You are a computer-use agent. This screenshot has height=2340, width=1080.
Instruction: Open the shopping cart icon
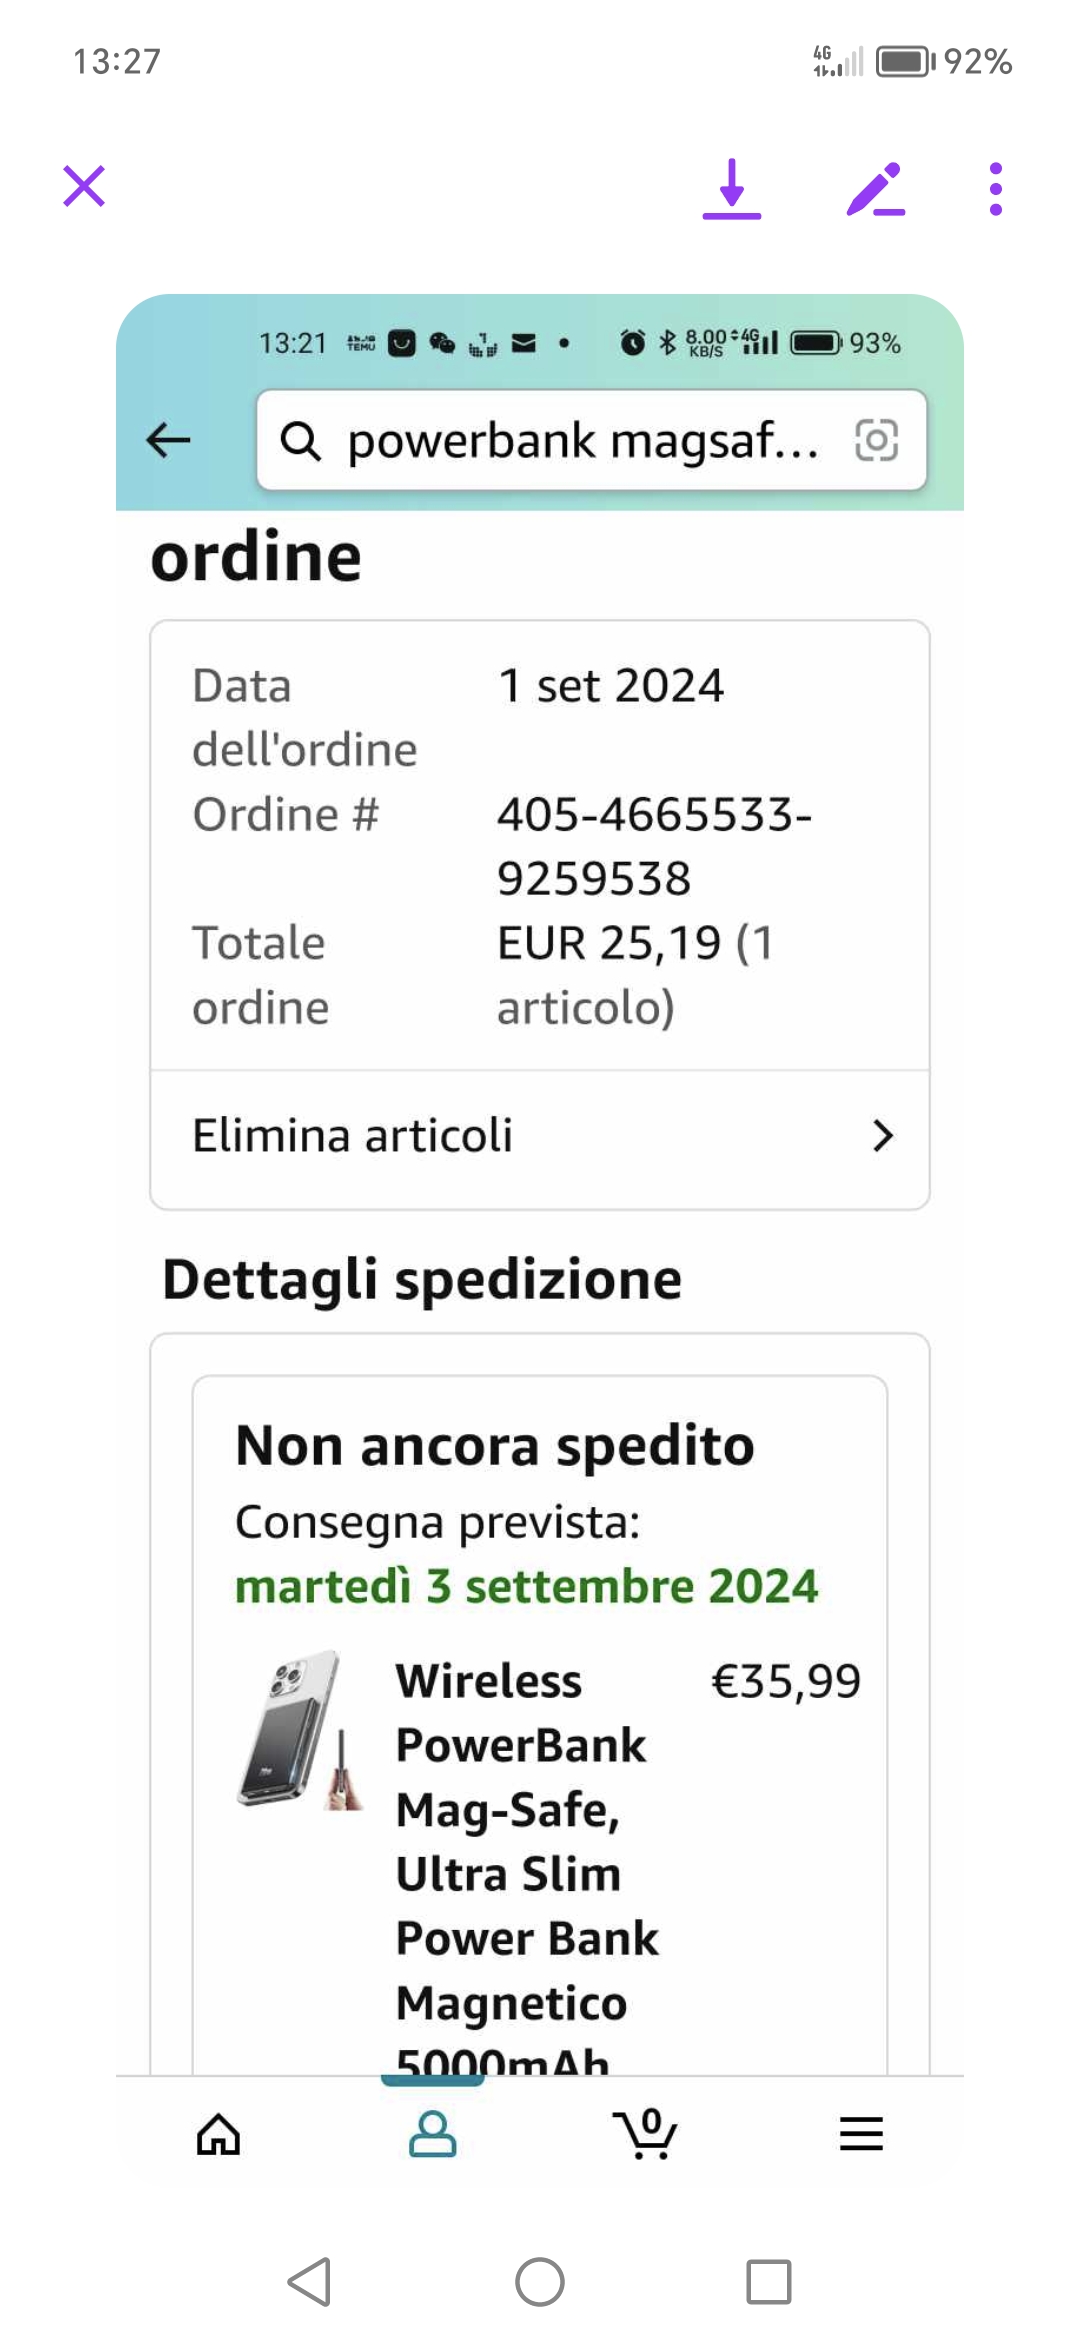click(646, 2134)
